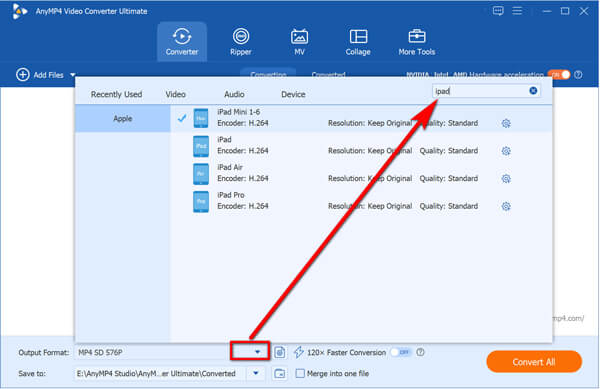Choose the iPad Air preset

coord(361,173)
